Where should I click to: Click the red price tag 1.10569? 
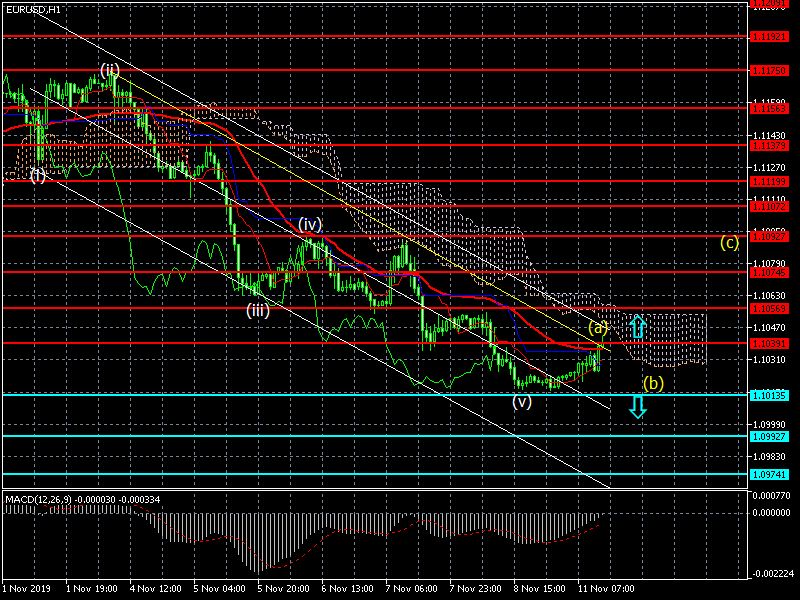point(769,309)
